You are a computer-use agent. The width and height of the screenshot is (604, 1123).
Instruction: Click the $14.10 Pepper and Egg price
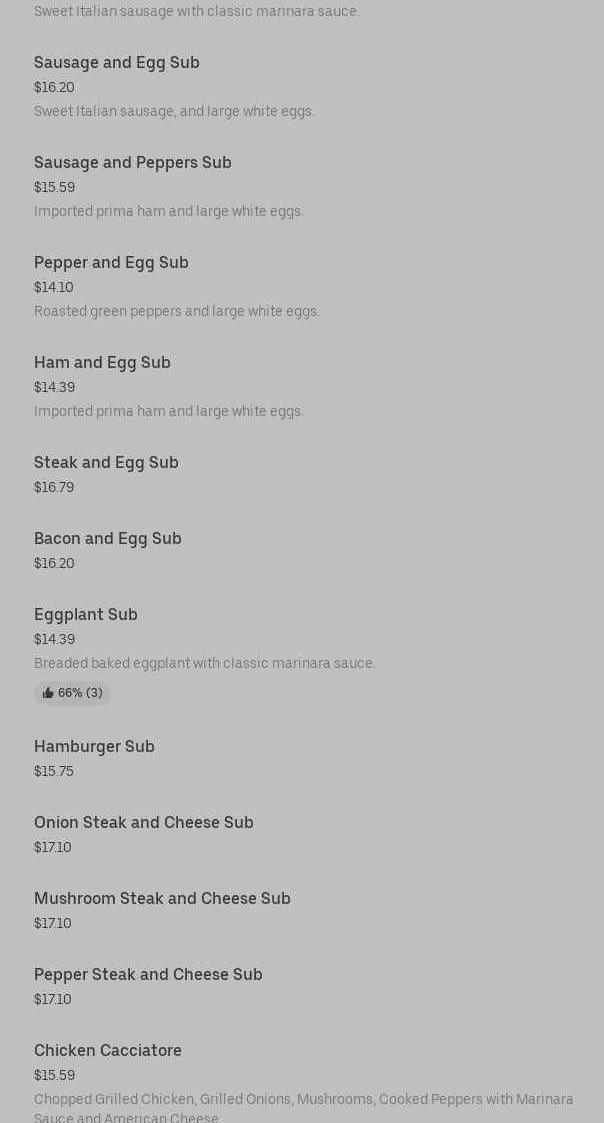54,288
